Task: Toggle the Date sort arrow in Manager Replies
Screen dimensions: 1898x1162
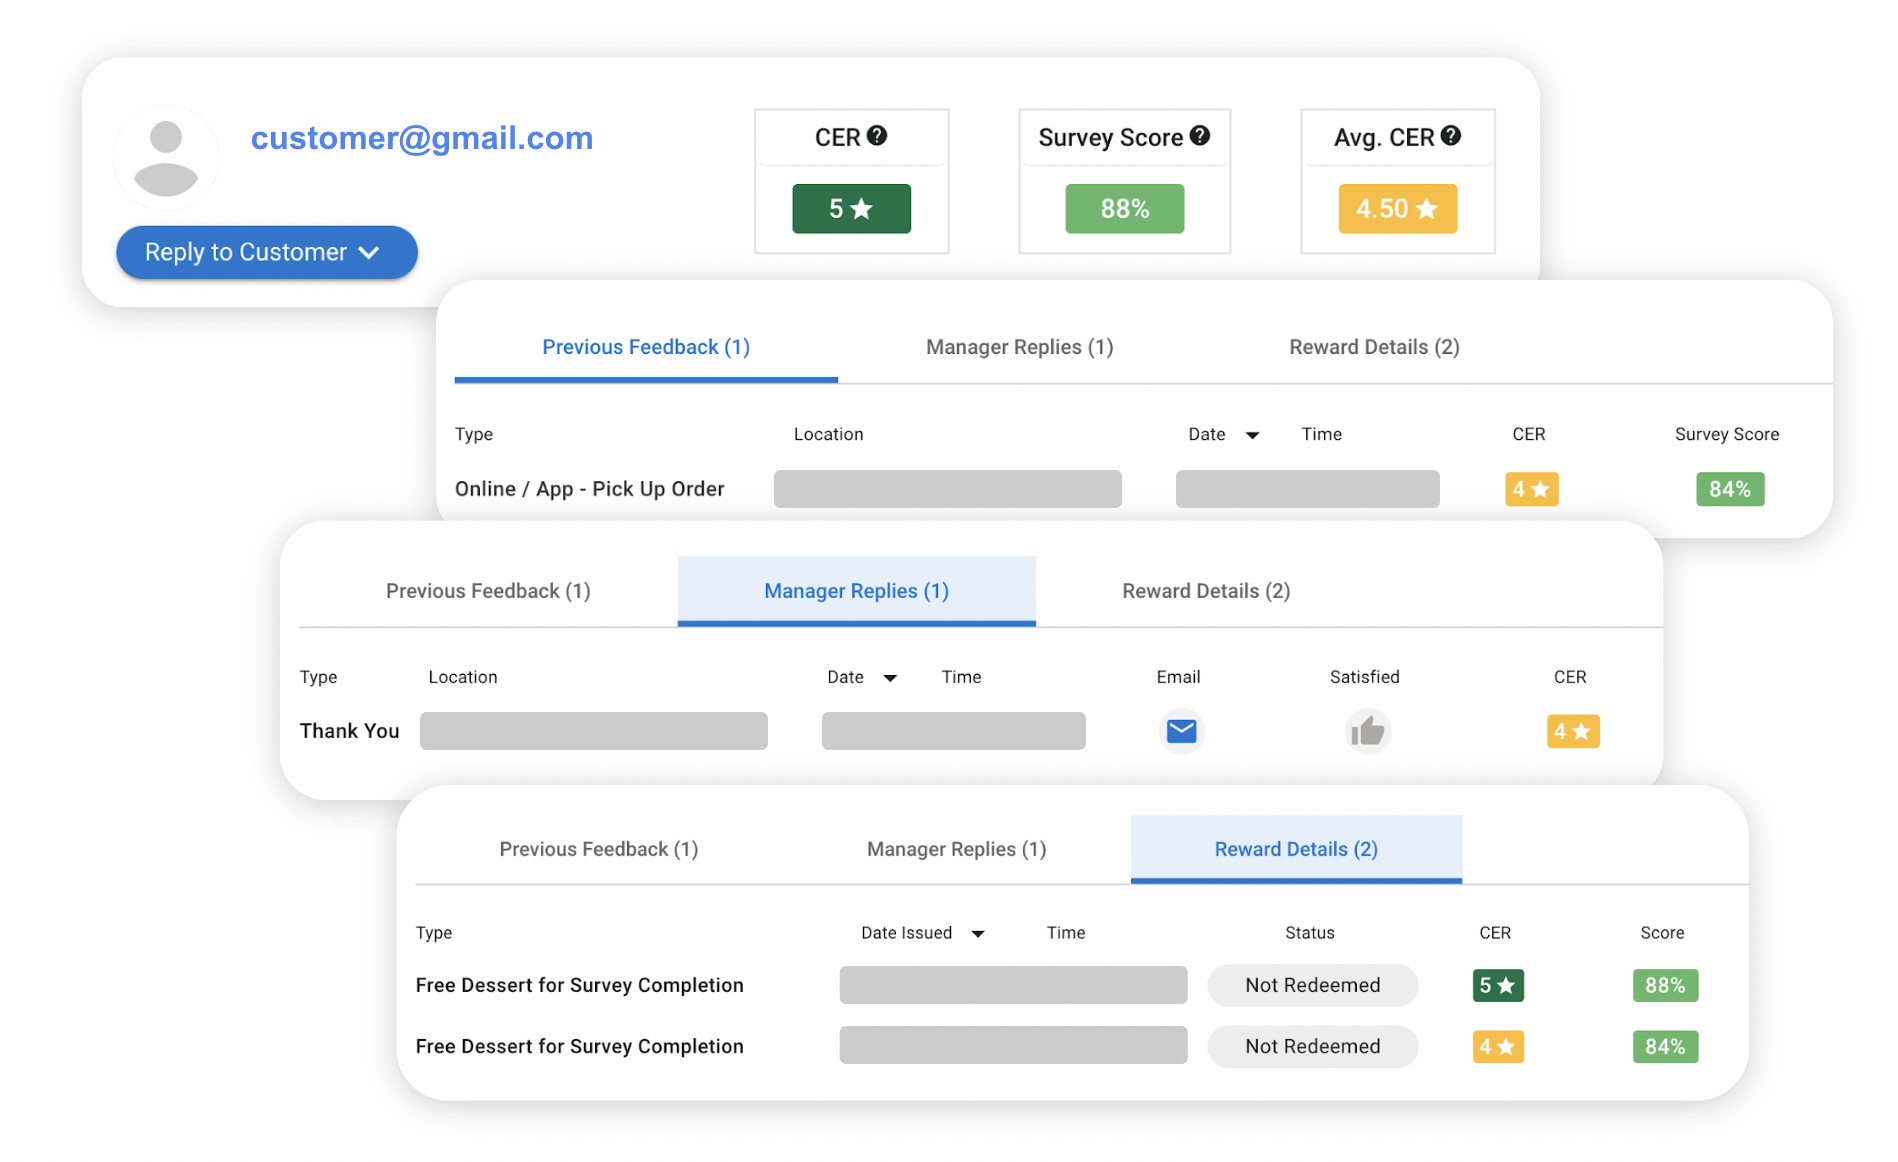Action: pos(891,677)
